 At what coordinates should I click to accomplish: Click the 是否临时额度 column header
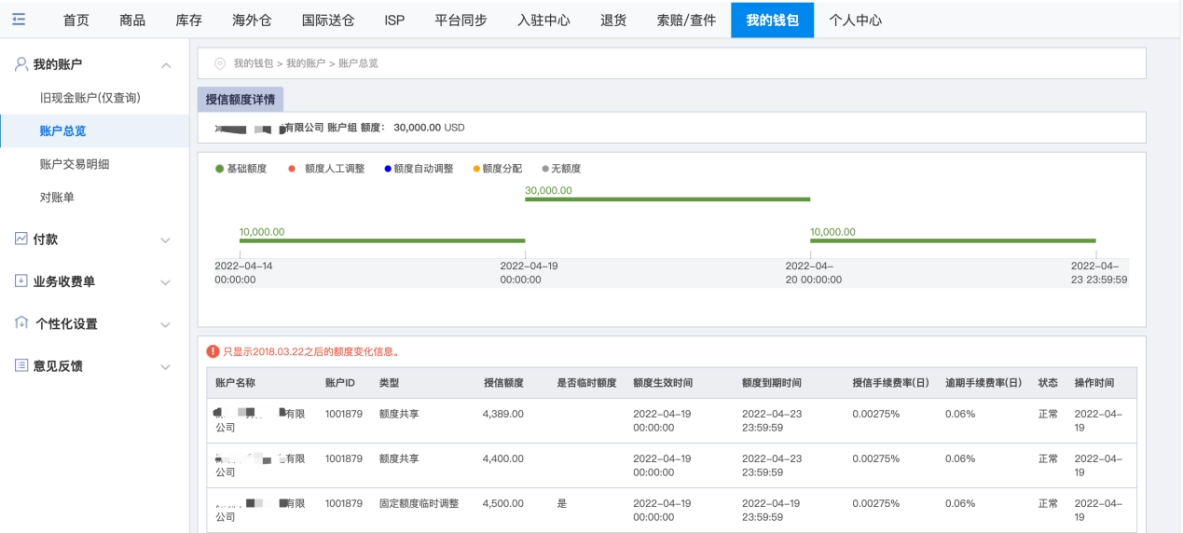(586, 383)
